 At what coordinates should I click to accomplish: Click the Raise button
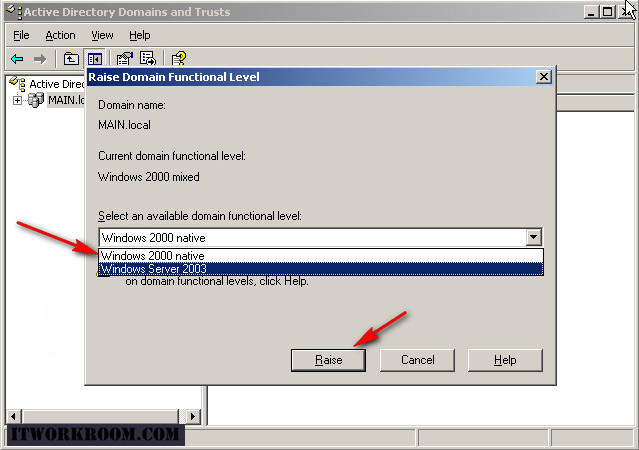coord(328,360)
